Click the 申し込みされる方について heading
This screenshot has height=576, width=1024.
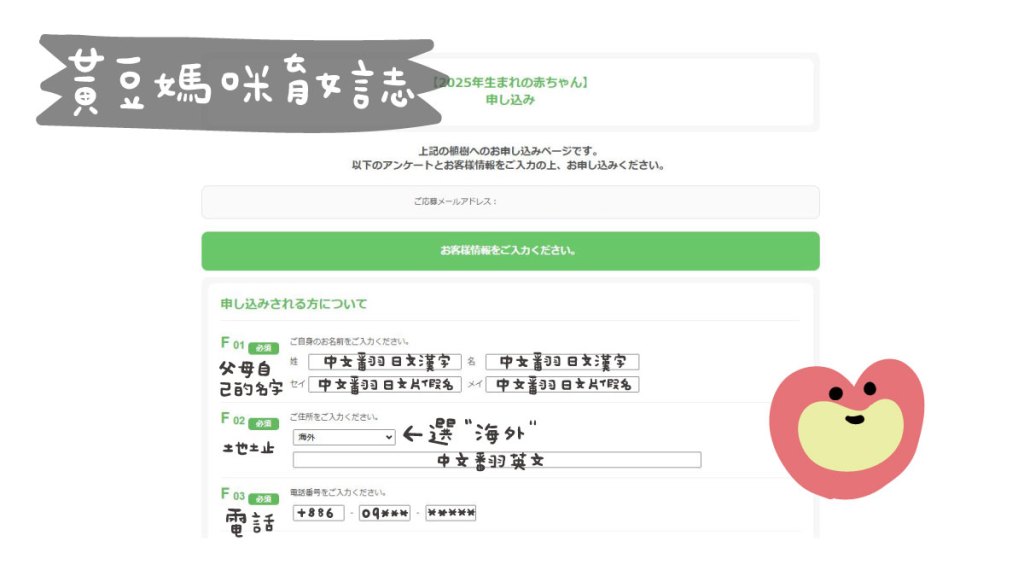tap(293, 304)
